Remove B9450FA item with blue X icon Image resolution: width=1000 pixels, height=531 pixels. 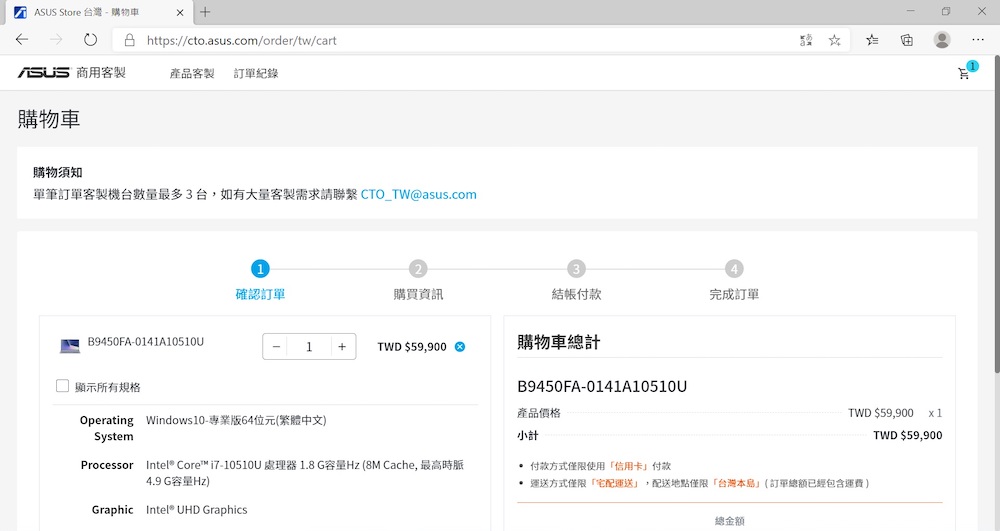pyautogui.click(x=460, y=347)
